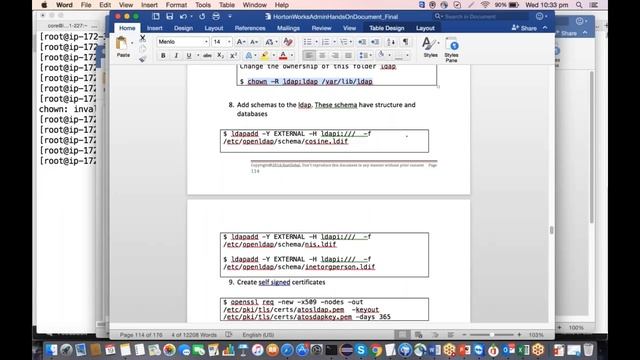Switch to the Insert ribbon tab

154,28
